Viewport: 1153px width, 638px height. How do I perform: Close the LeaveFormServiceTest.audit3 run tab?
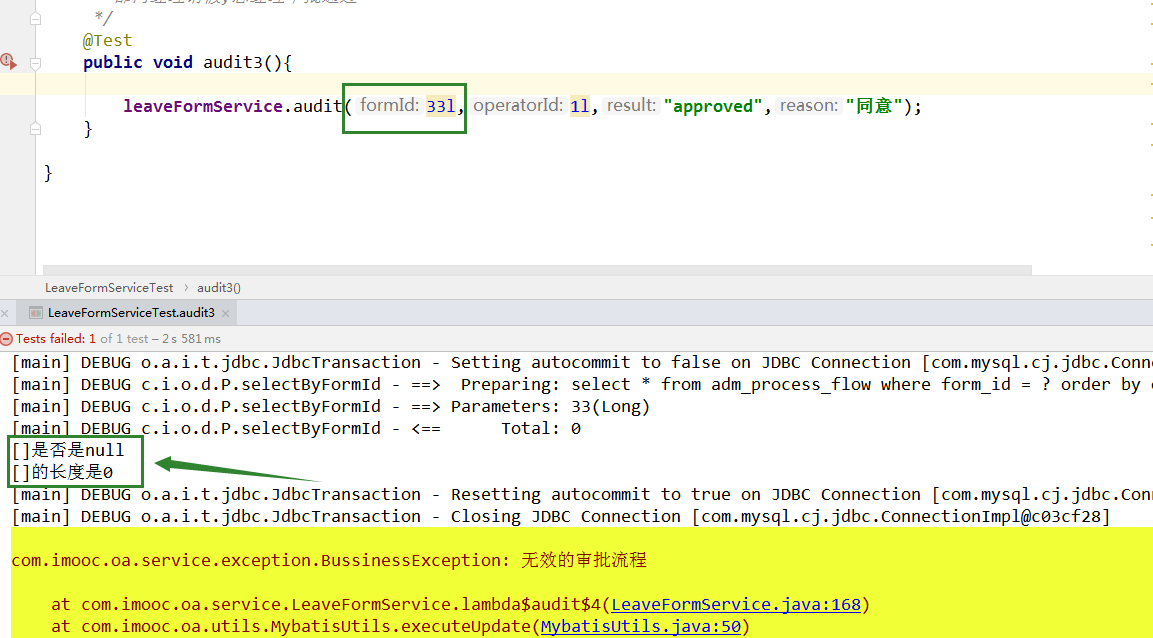click(x=226, y=314)
